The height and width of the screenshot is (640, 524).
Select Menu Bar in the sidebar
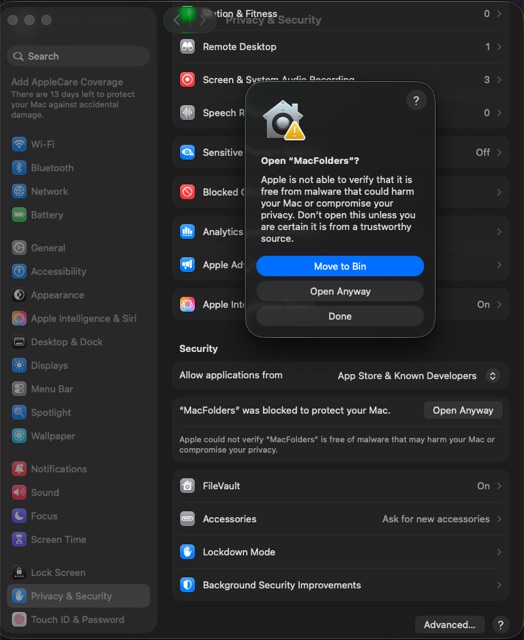click(78, 389)
